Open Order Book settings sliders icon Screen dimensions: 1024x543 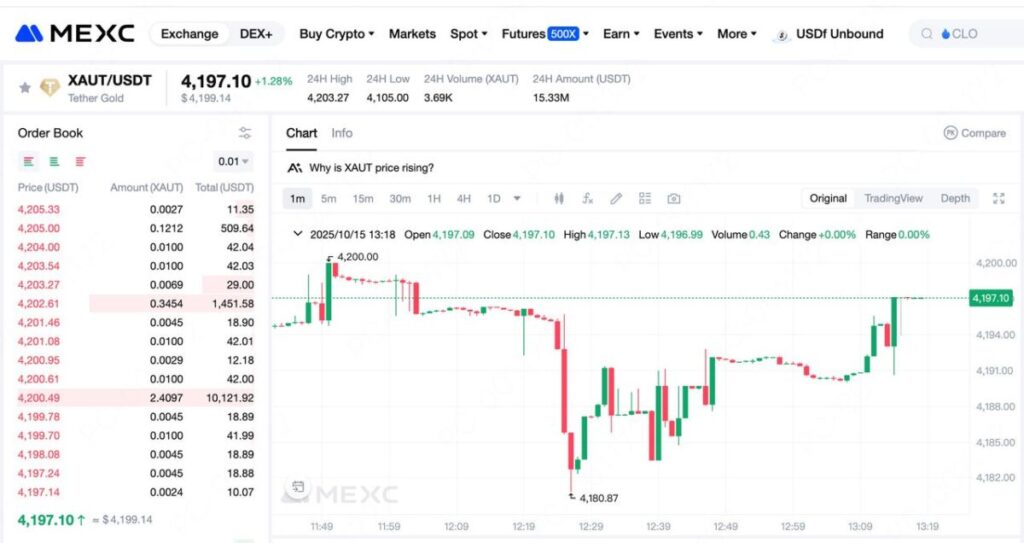coord(245,133)
